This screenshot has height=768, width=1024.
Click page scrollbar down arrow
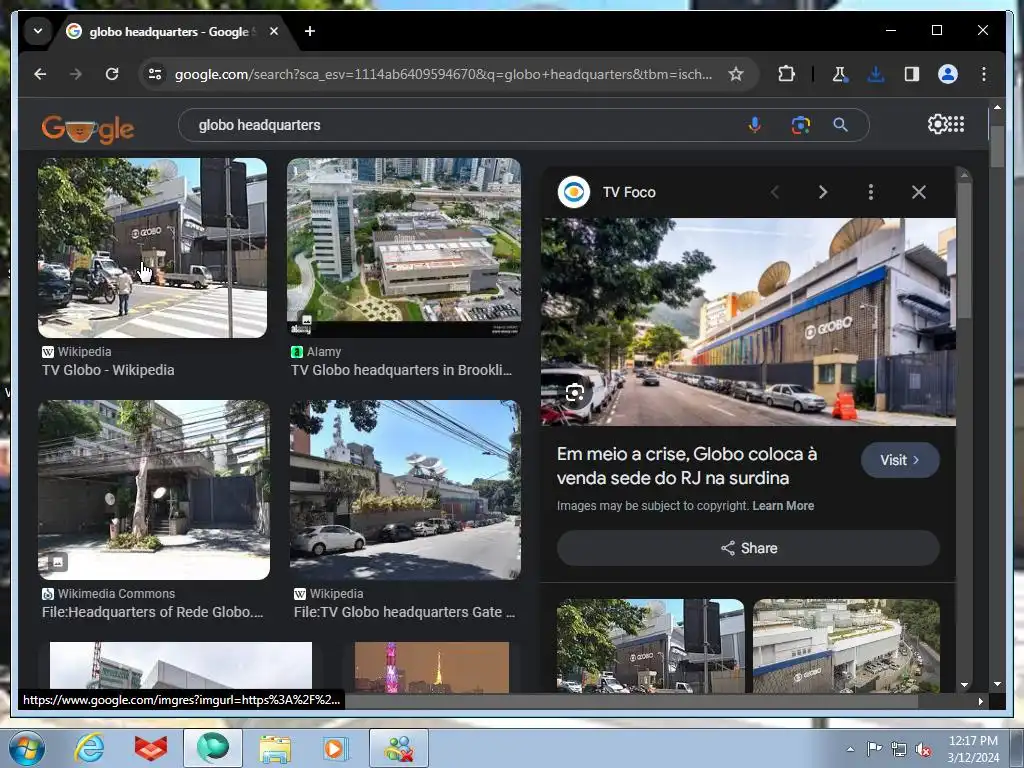point(997,684)
